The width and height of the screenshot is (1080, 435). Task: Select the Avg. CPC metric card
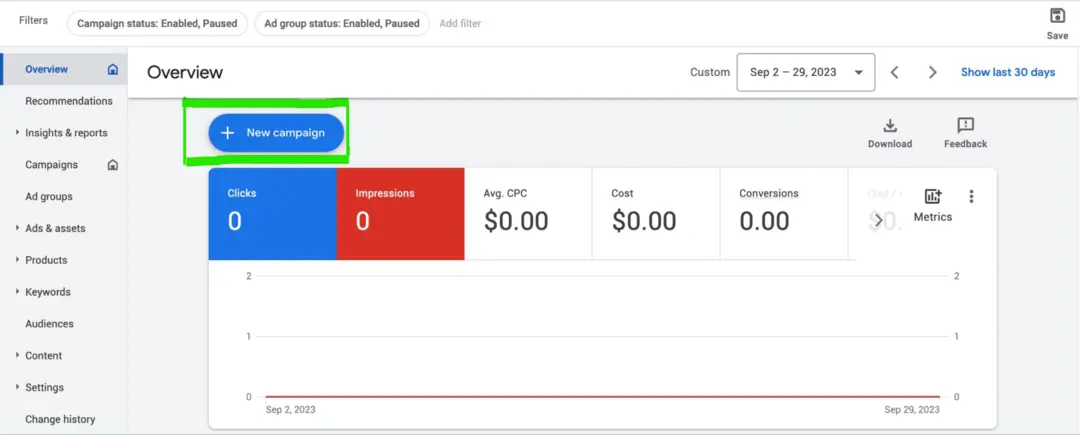[528, 214]
